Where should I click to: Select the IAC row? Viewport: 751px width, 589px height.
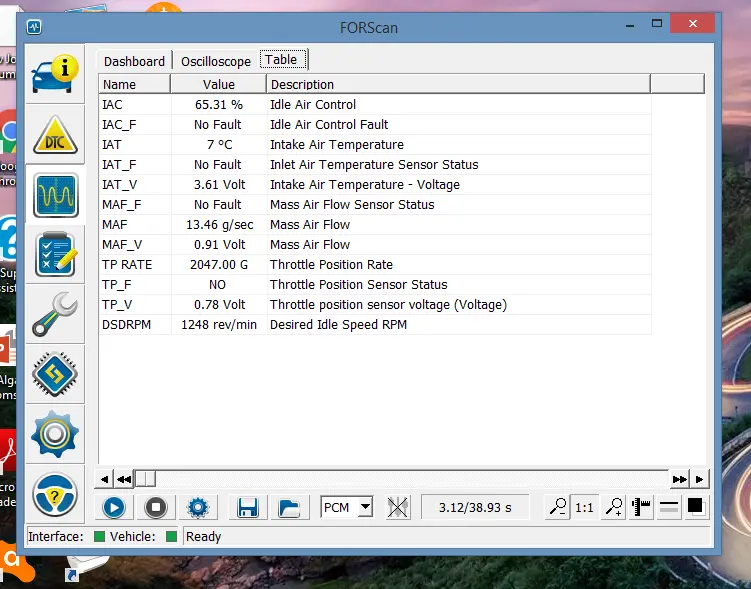pyautogui.click(x=375, y=104)
